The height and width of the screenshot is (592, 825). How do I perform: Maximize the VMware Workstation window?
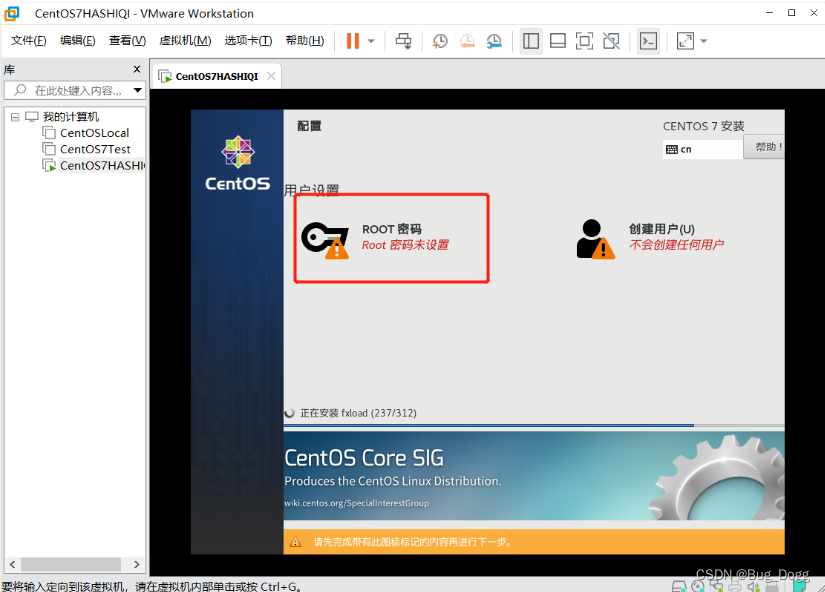(x=791, y=13)
